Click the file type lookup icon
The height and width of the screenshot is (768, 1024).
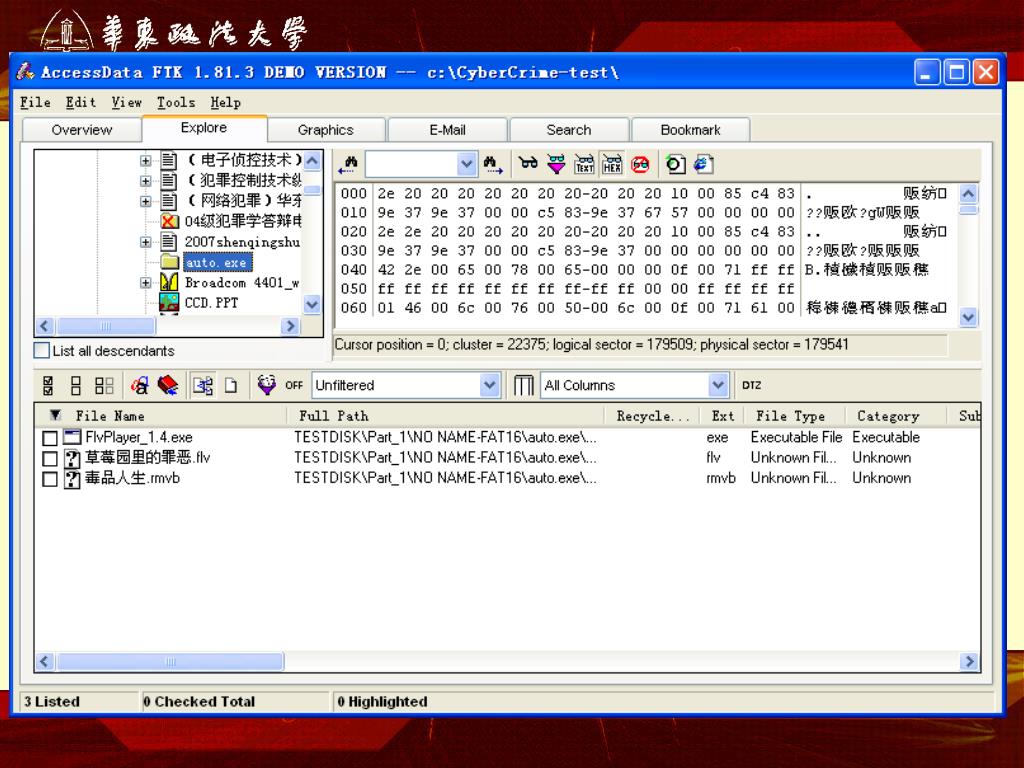(139, 385)
